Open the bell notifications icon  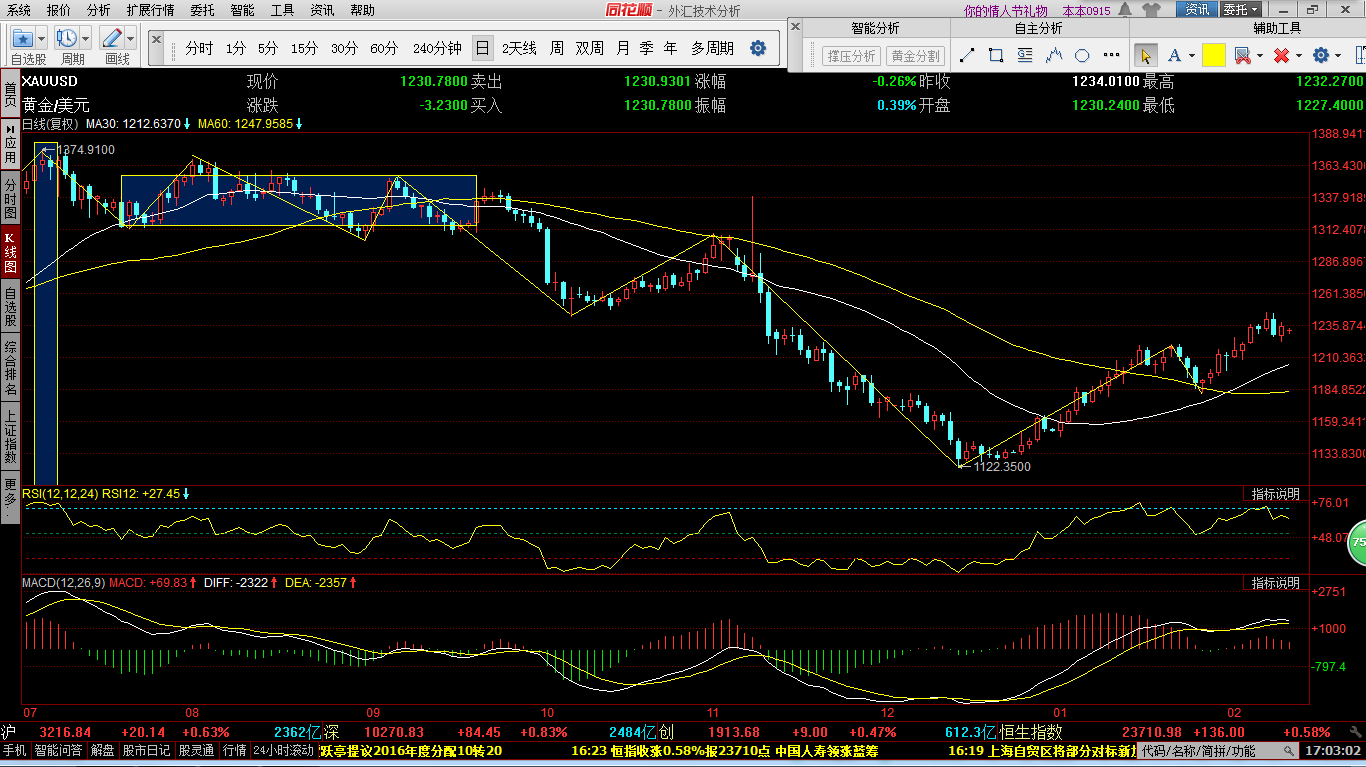coord(1125,10)
